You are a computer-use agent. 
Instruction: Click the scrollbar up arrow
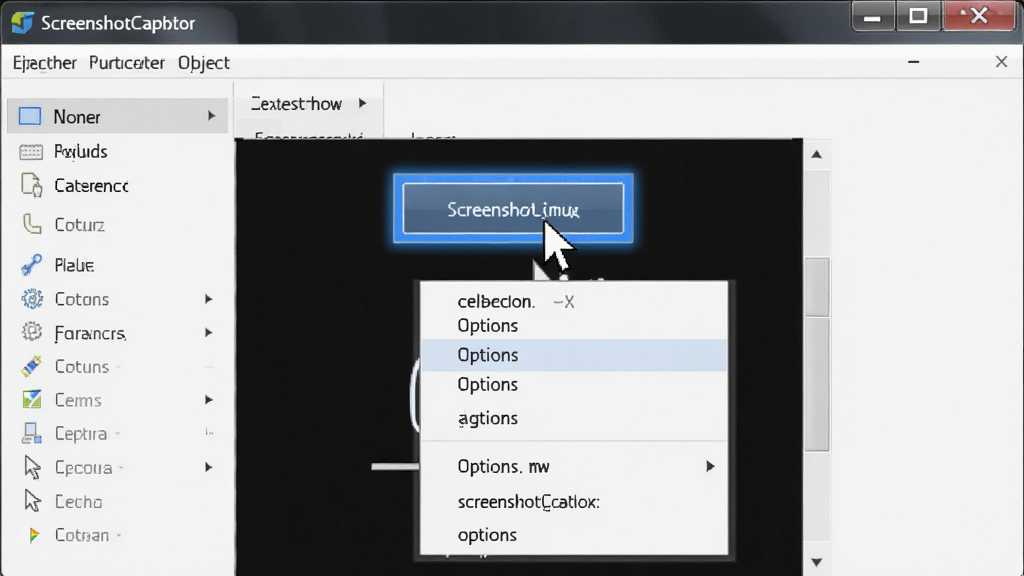(x=816, y=155)
